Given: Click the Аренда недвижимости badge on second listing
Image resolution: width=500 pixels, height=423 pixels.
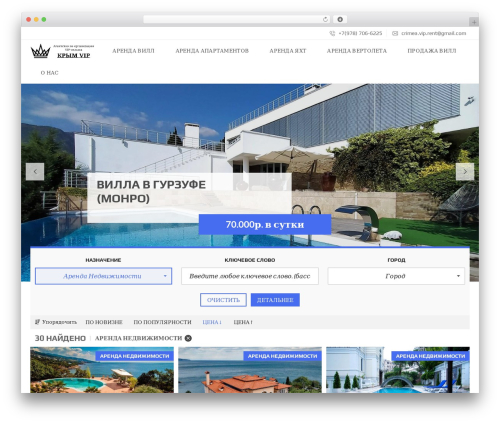Looking at the screenshot, I should 283,356.
